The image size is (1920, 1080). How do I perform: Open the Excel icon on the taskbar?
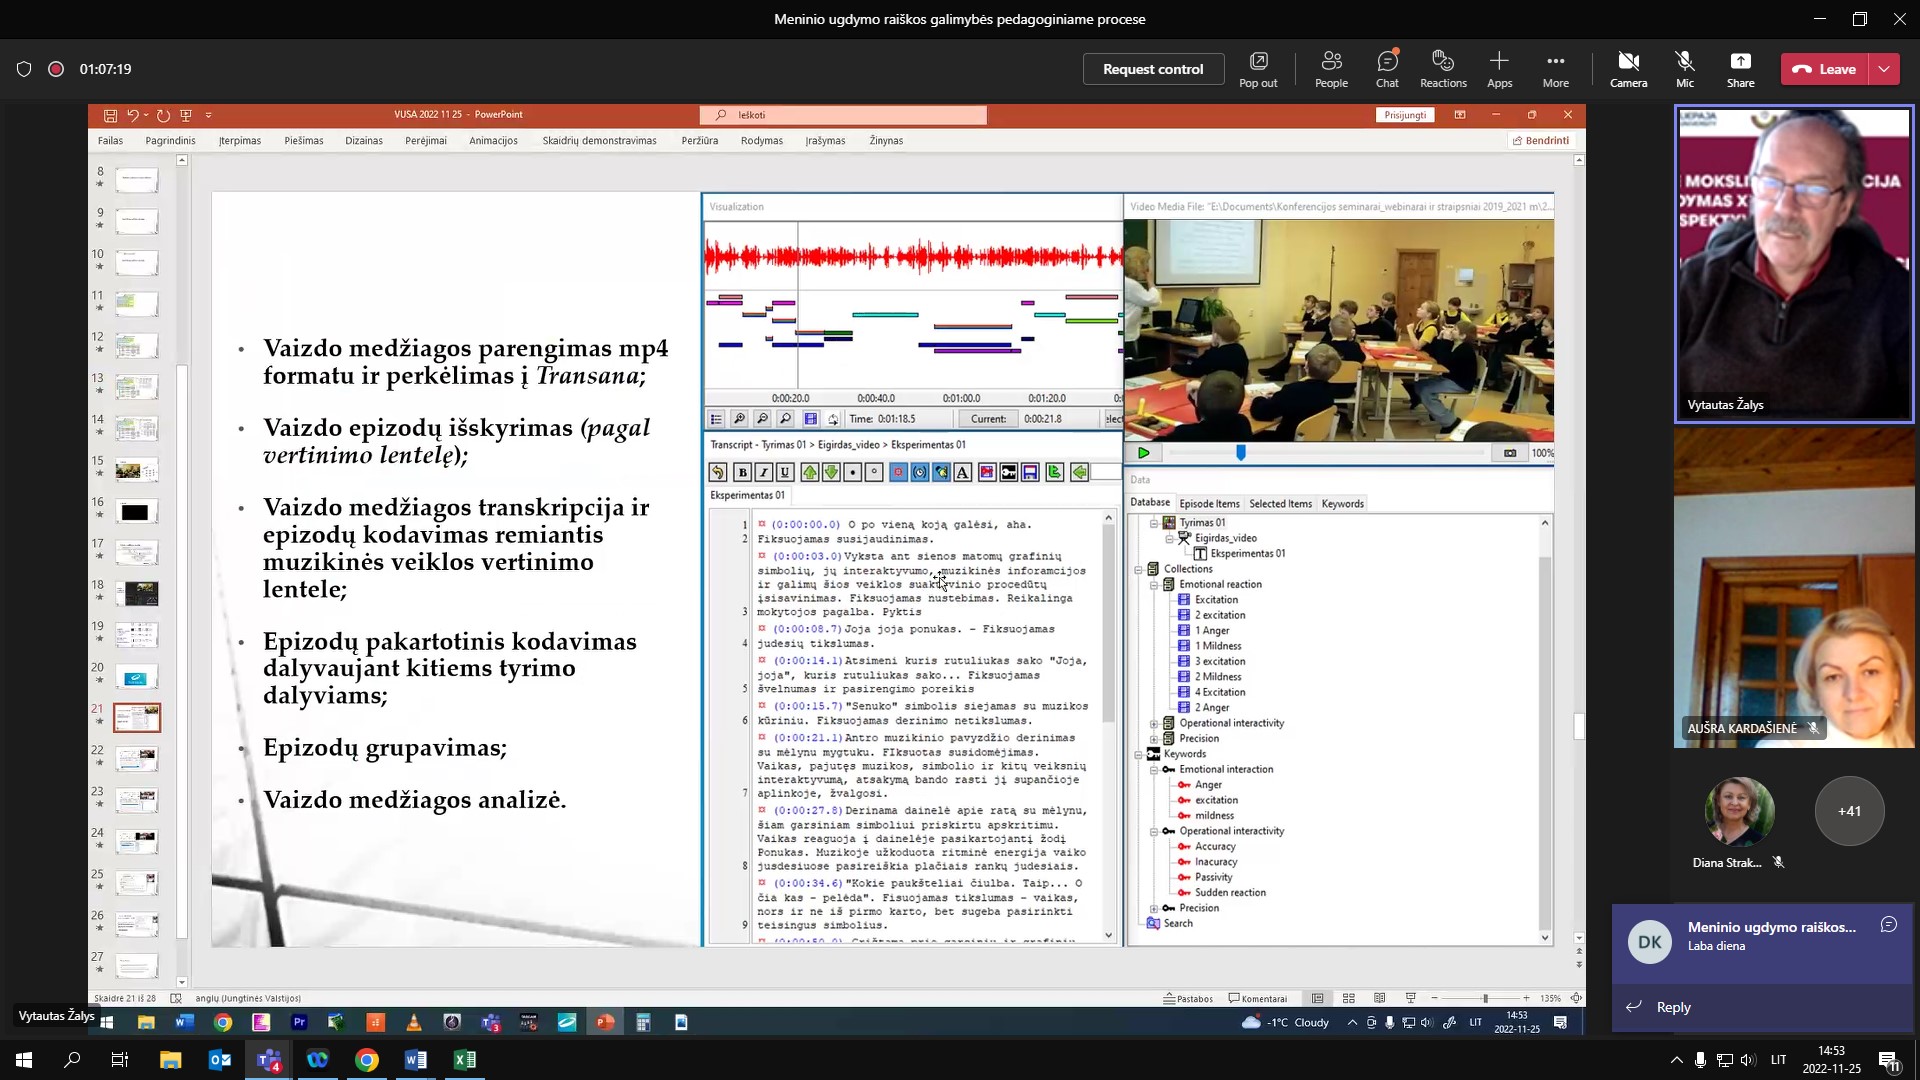pyautogui.click(x=464, y=1060)
